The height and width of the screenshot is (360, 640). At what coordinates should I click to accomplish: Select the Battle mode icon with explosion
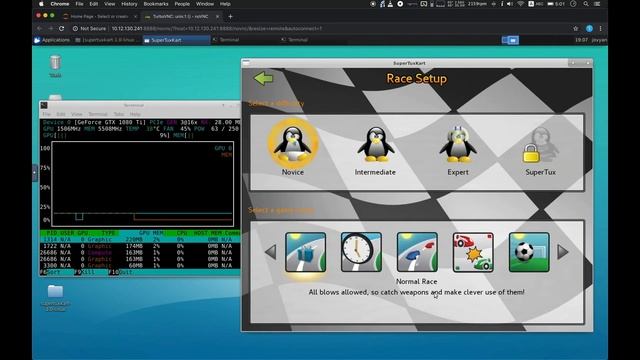473,252
